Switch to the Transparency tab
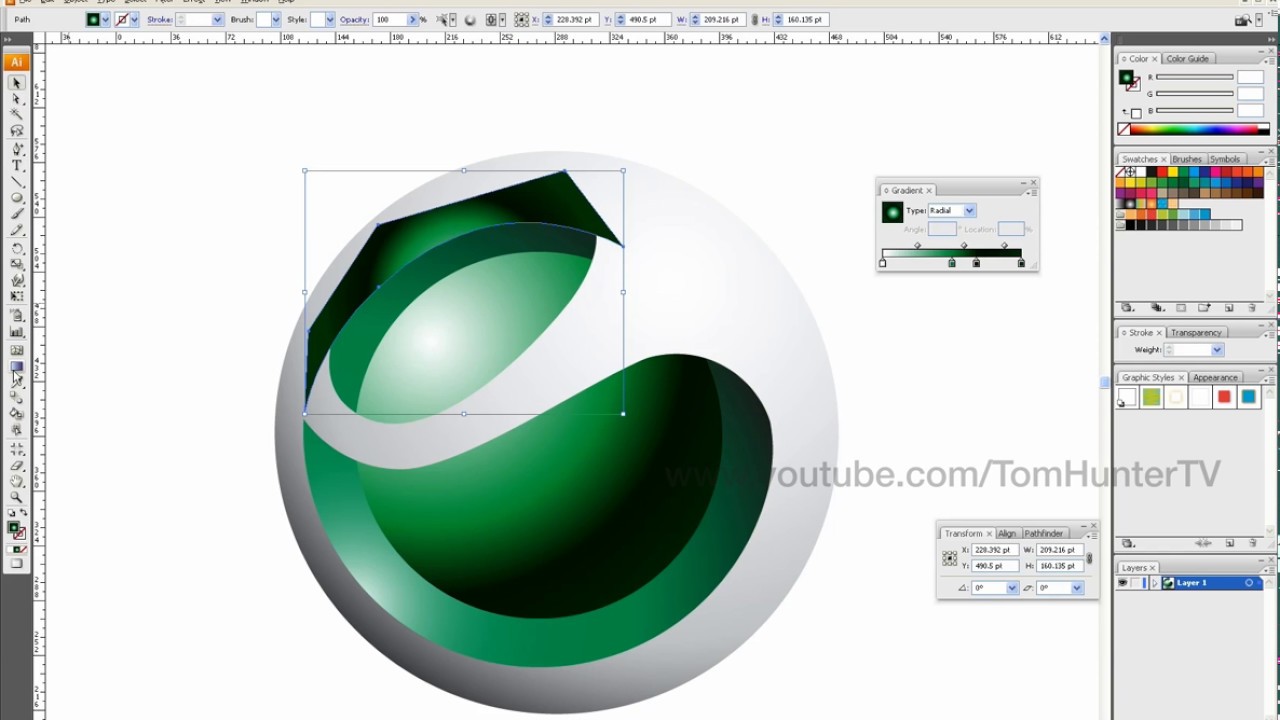 point(1196,333)
